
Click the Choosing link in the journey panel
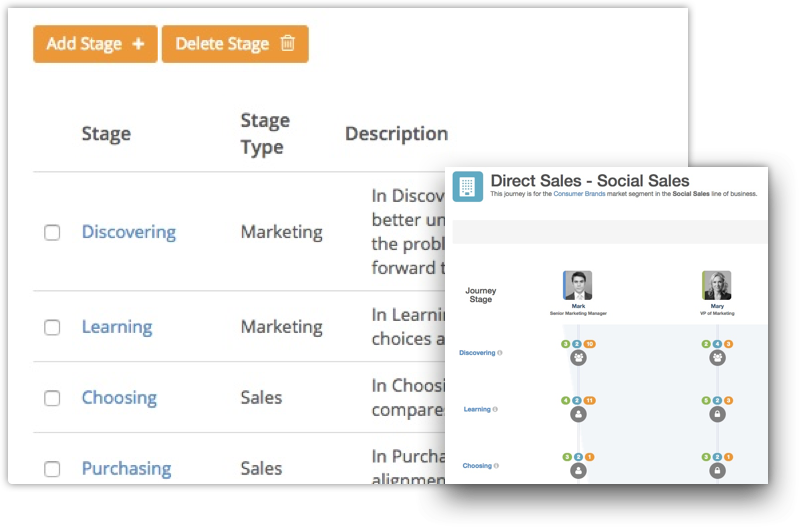[x=477, y=466]
